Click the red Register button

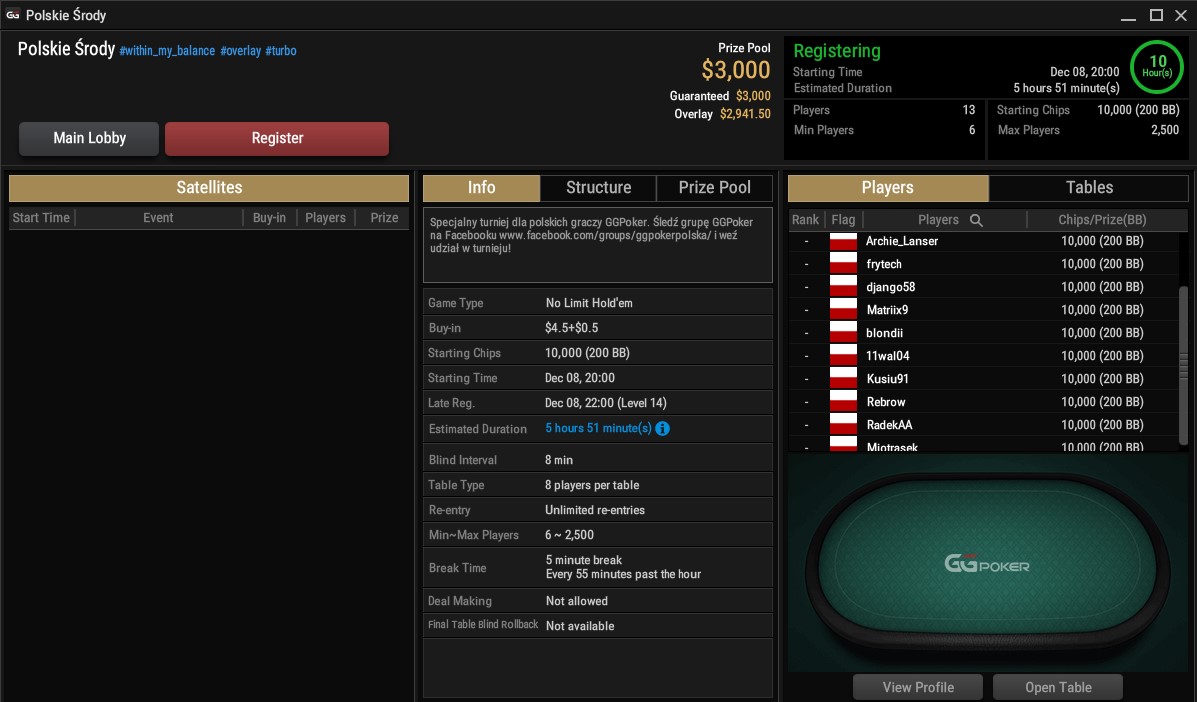click(277, 138)
